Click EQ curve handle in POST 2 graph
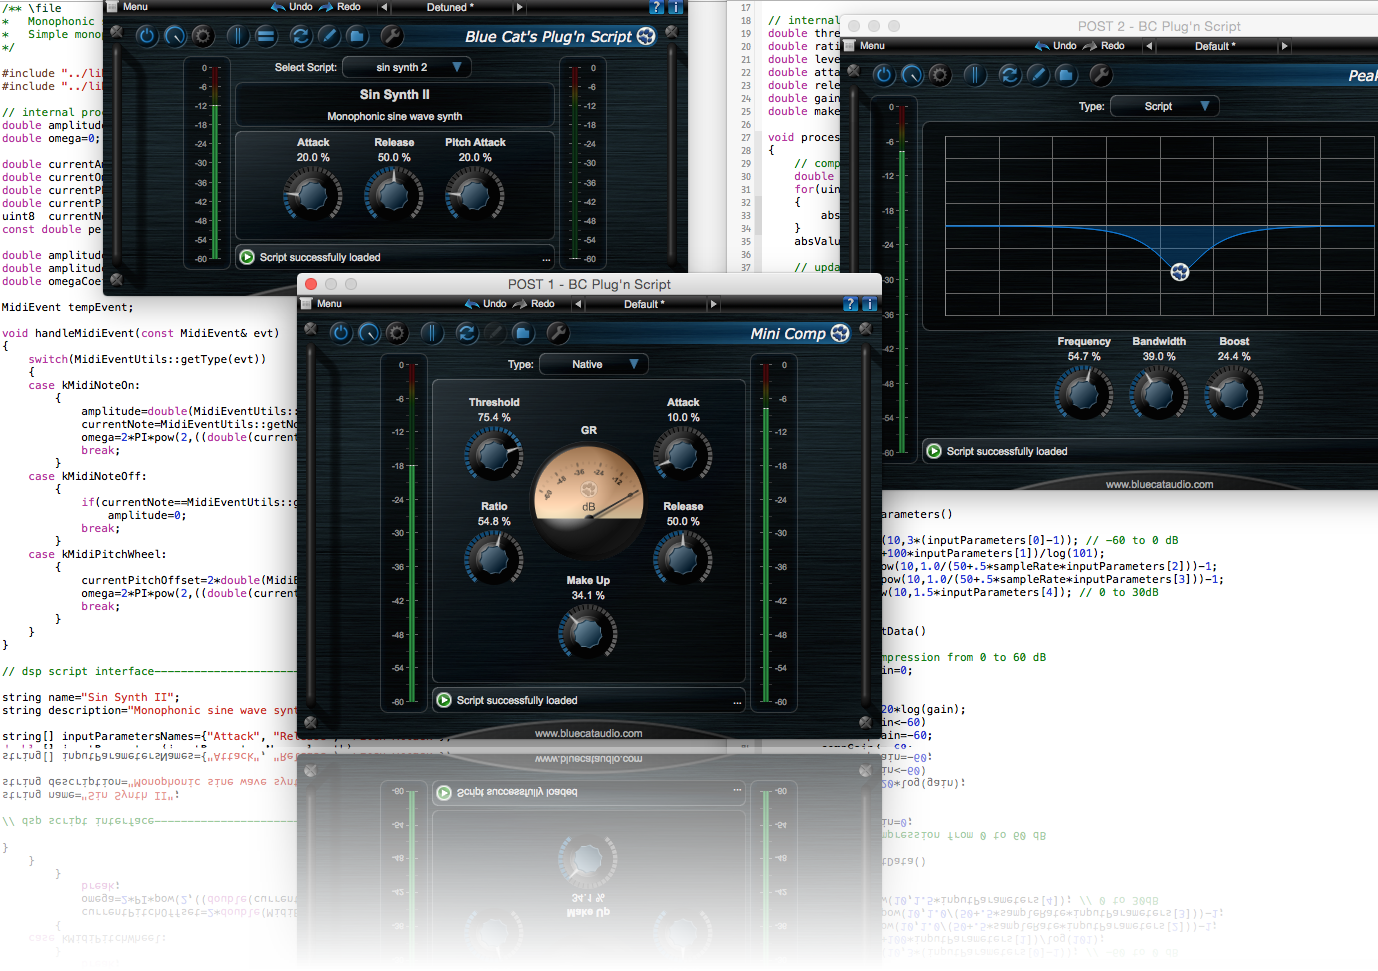Image resolution: width=1378 pixels, height=971 pixels. (x=1180, y=272)
